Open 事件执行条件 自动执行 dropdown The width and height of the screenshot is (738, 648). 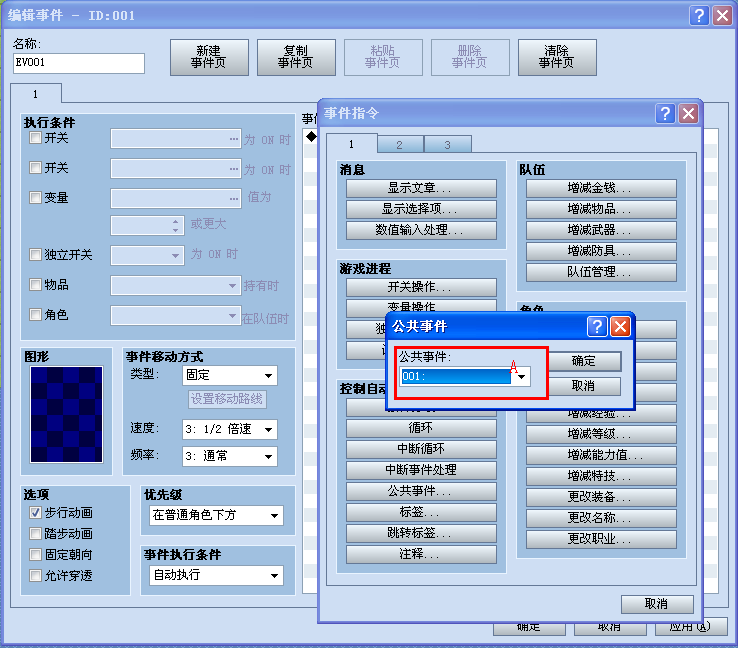[x=217, y=575]
